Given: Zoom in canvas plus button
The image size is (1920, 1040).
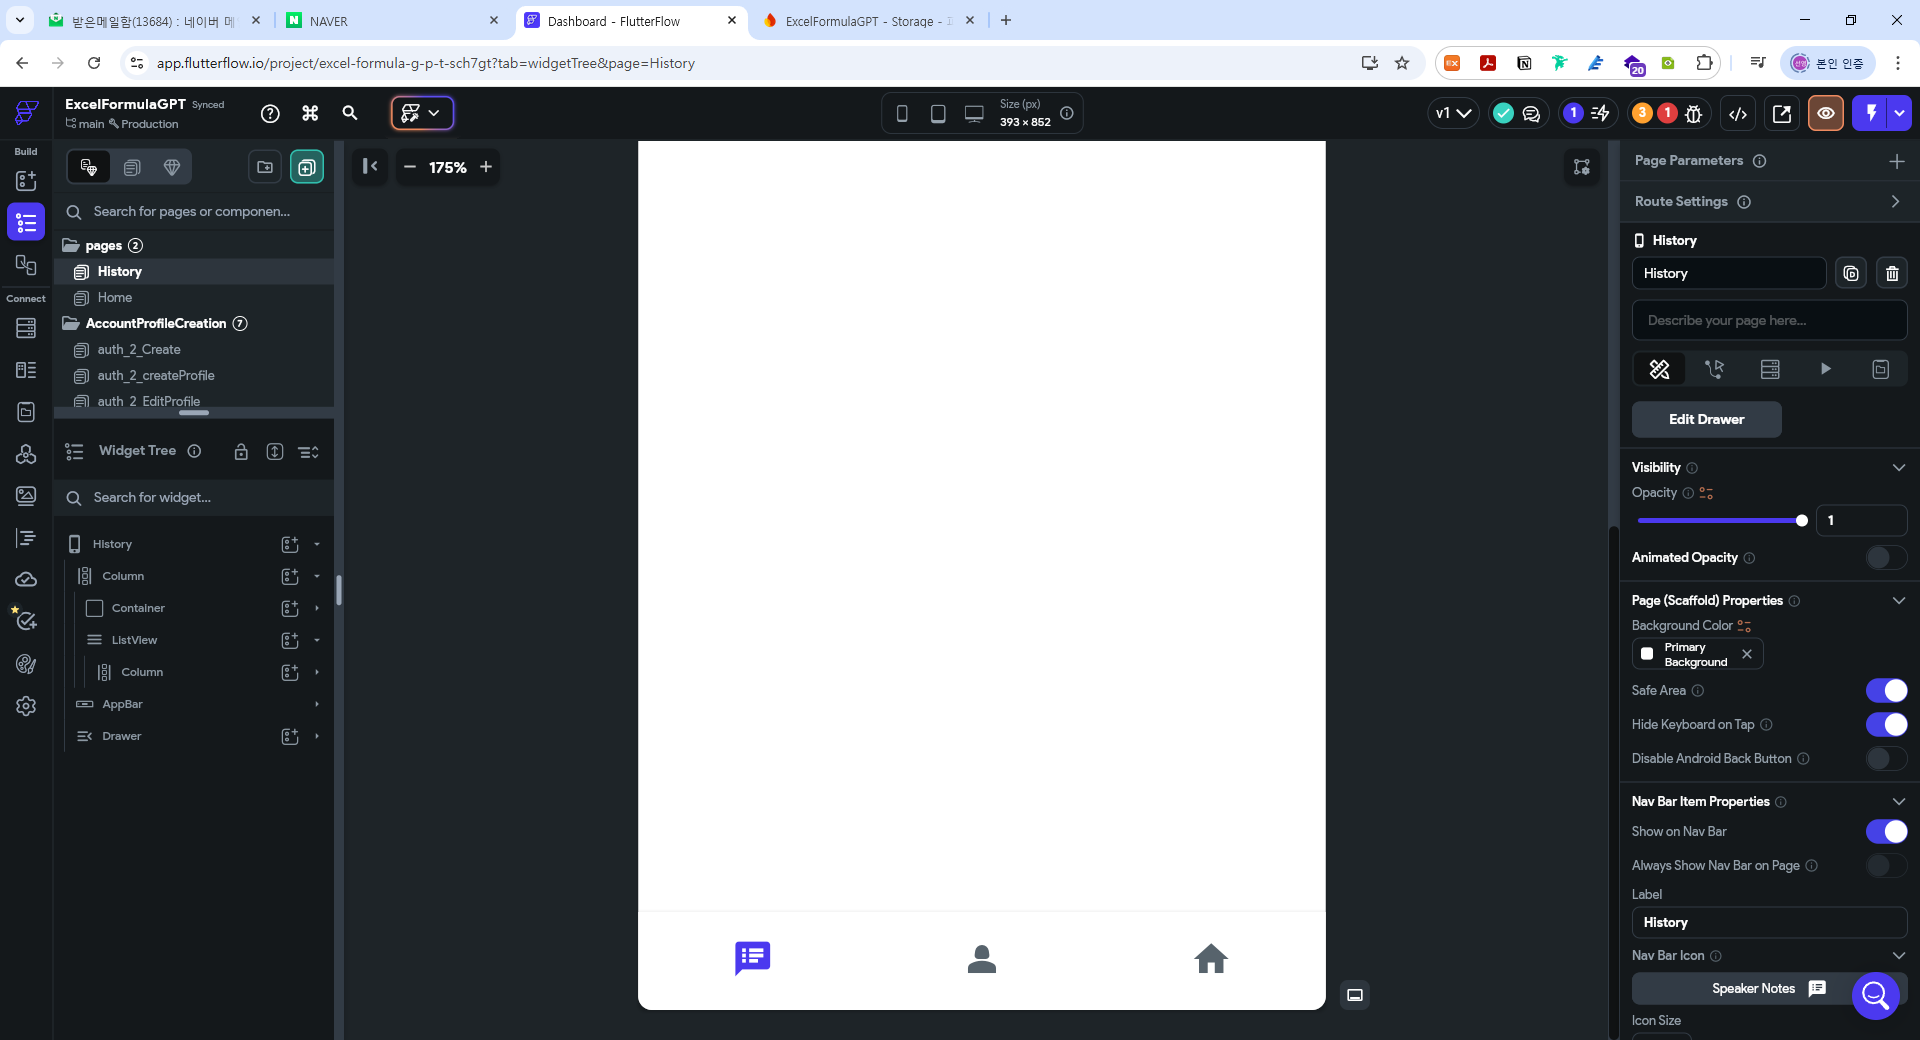Looking at the screenshot, I should [486, 167].
